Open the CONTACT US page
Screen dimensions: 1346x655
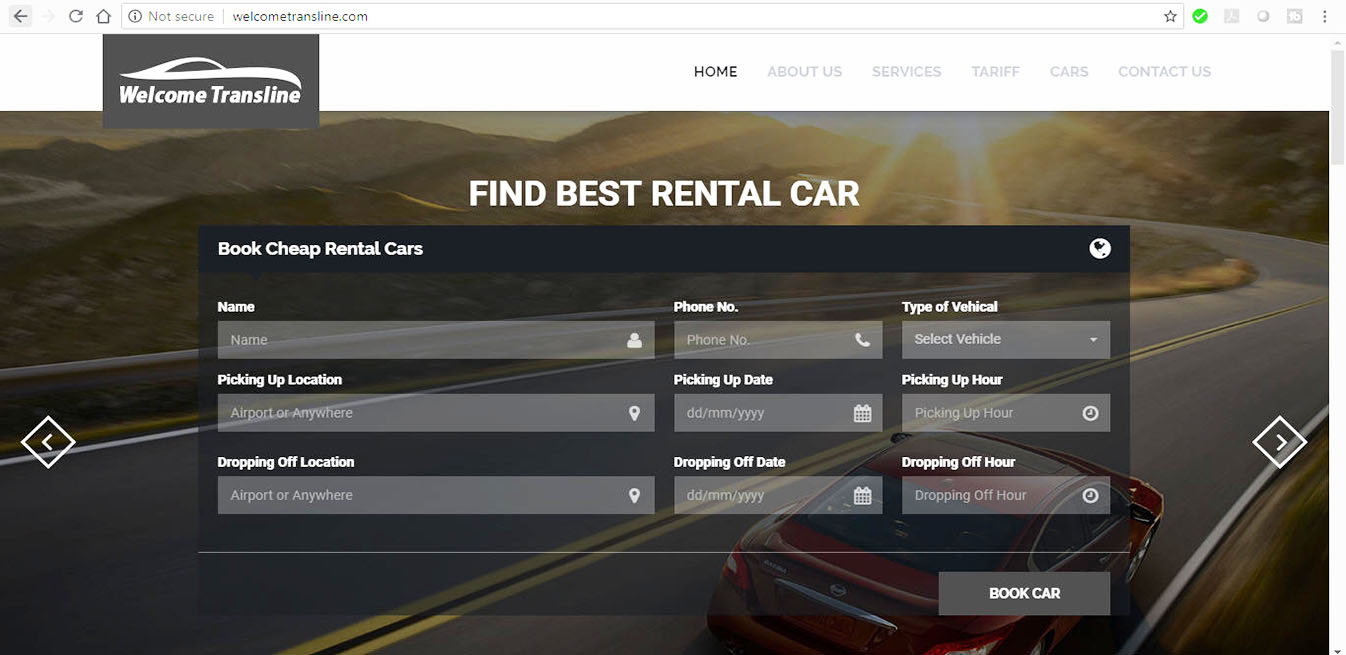coord(1165,72)
